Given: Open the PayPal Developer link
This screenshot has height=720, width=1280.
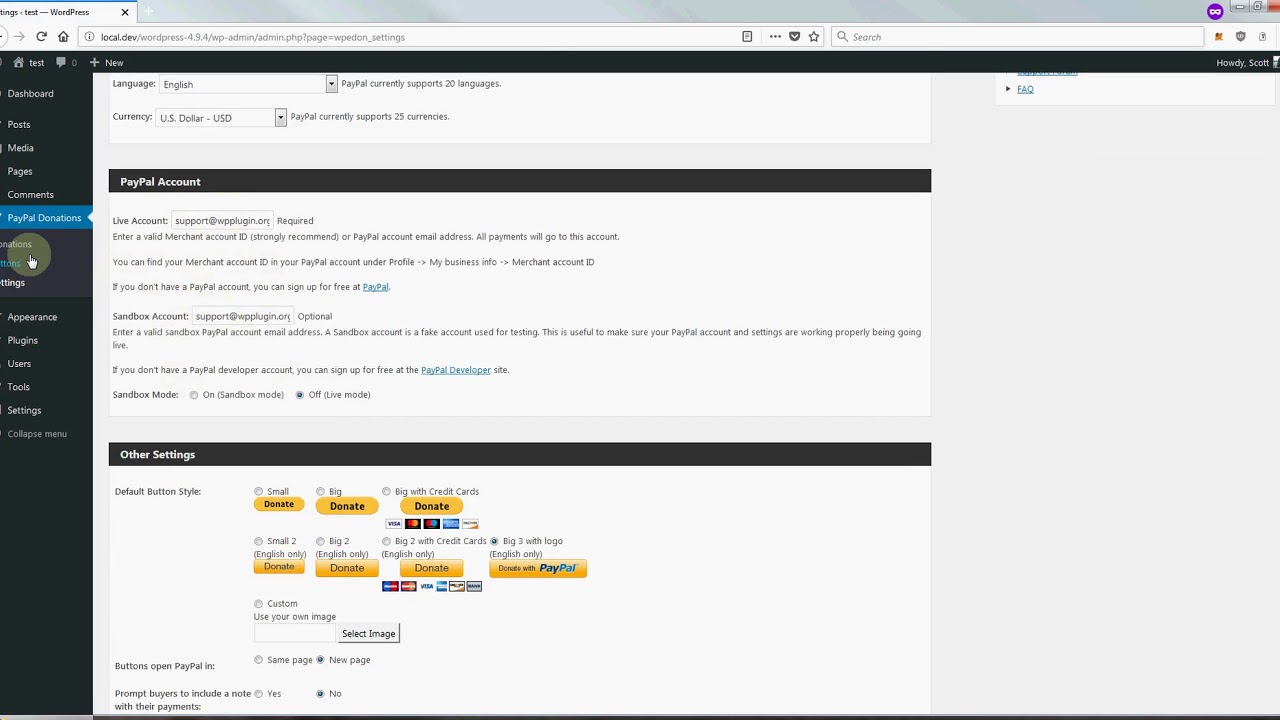Looking at the screenshot, I should tap(456, 370).
